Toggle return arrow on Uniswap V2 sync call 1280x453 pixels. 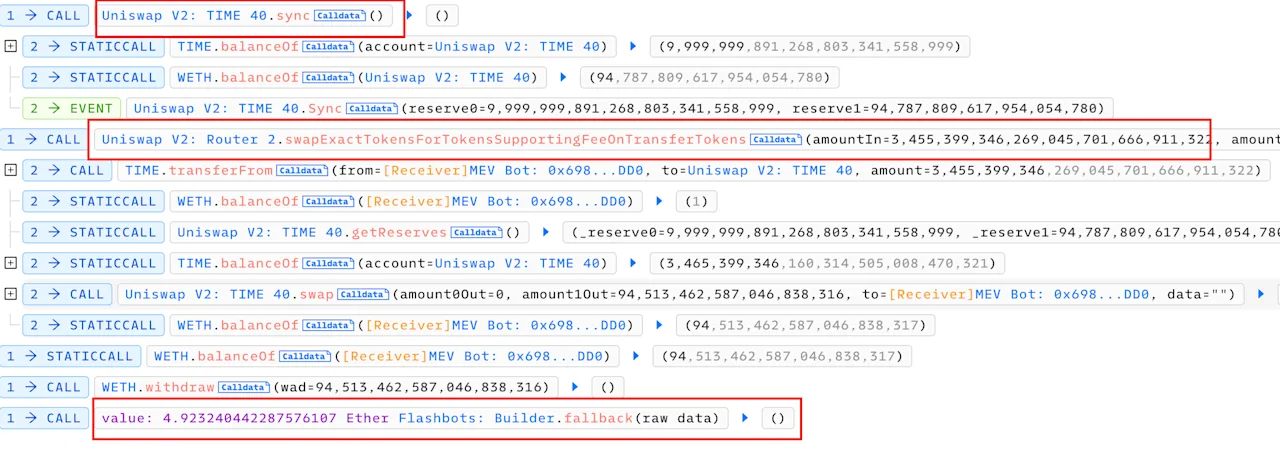411,16
